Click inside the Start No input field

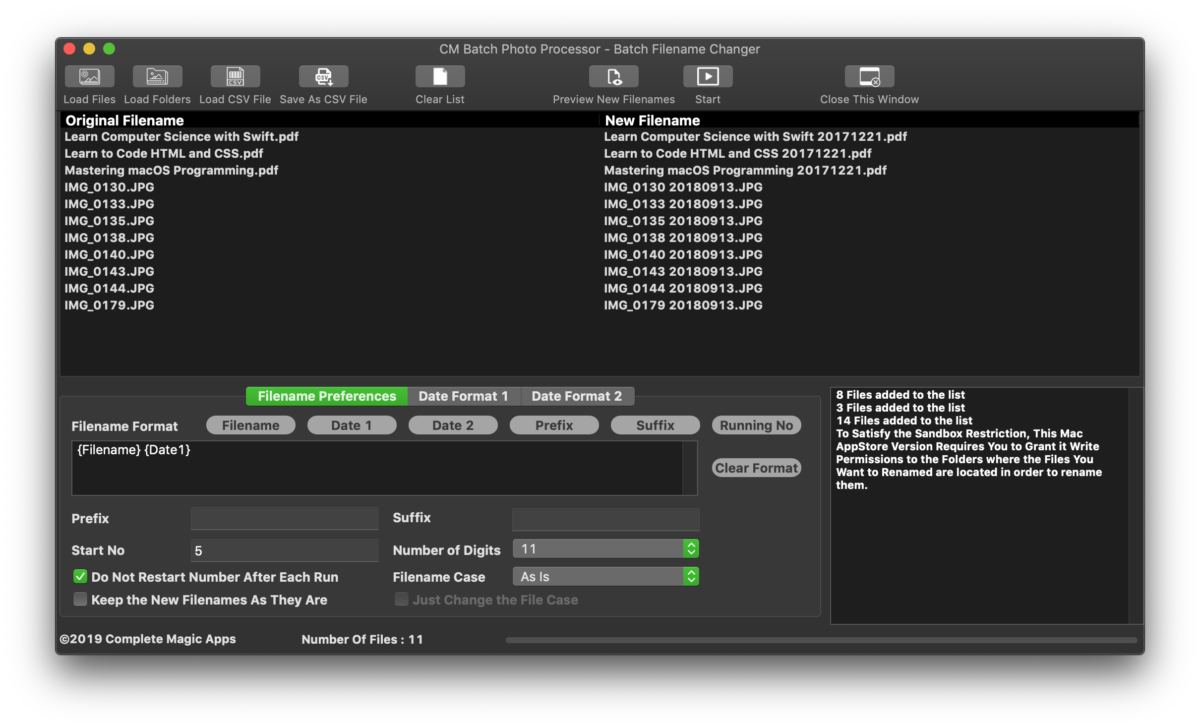click(284, 549)
